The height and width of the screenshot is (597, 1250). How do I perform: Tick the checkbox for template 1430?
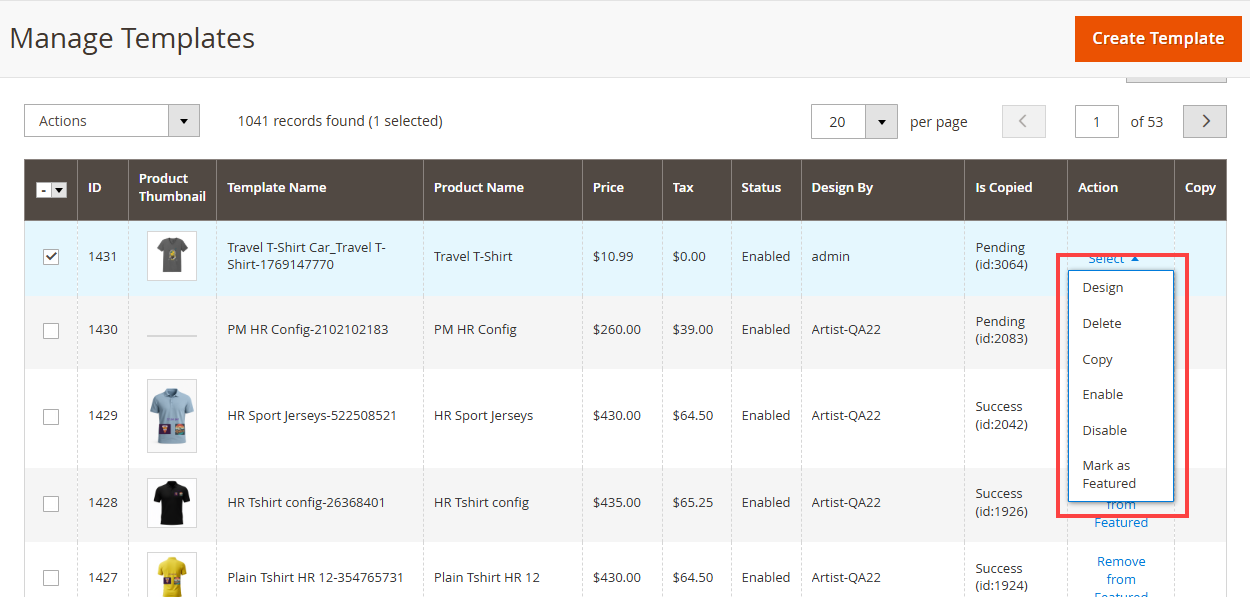click(51, 330)
